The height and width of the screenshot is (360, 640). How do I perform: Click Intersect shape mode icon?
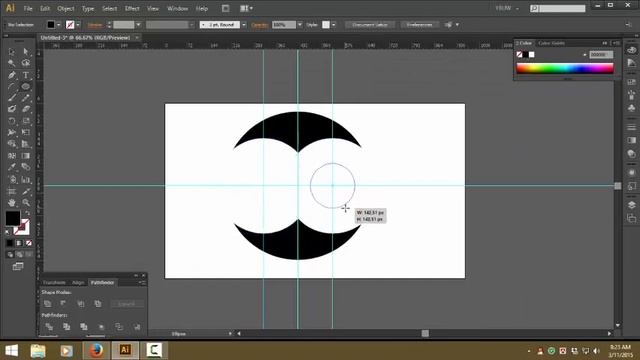pyautogui.click(x=80, y=304)
